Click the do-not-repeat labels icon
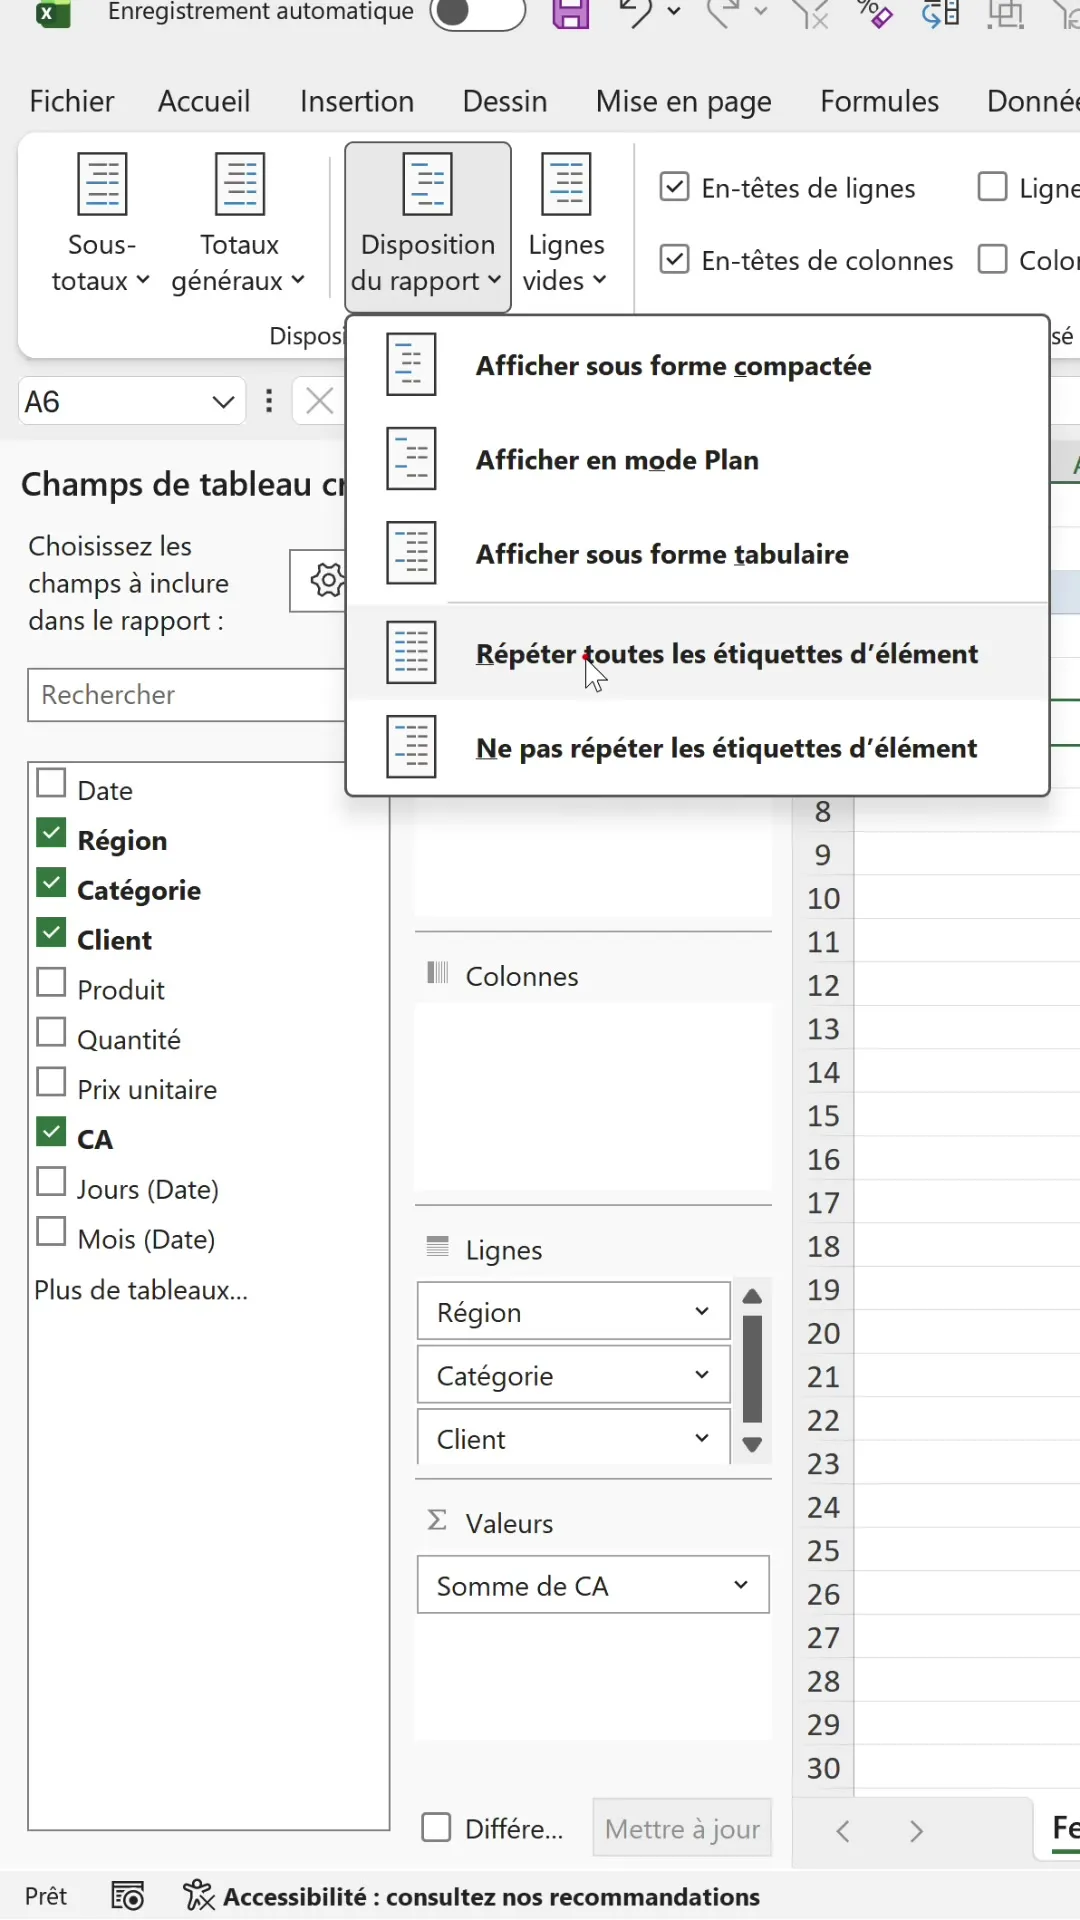 coord(411,747)
